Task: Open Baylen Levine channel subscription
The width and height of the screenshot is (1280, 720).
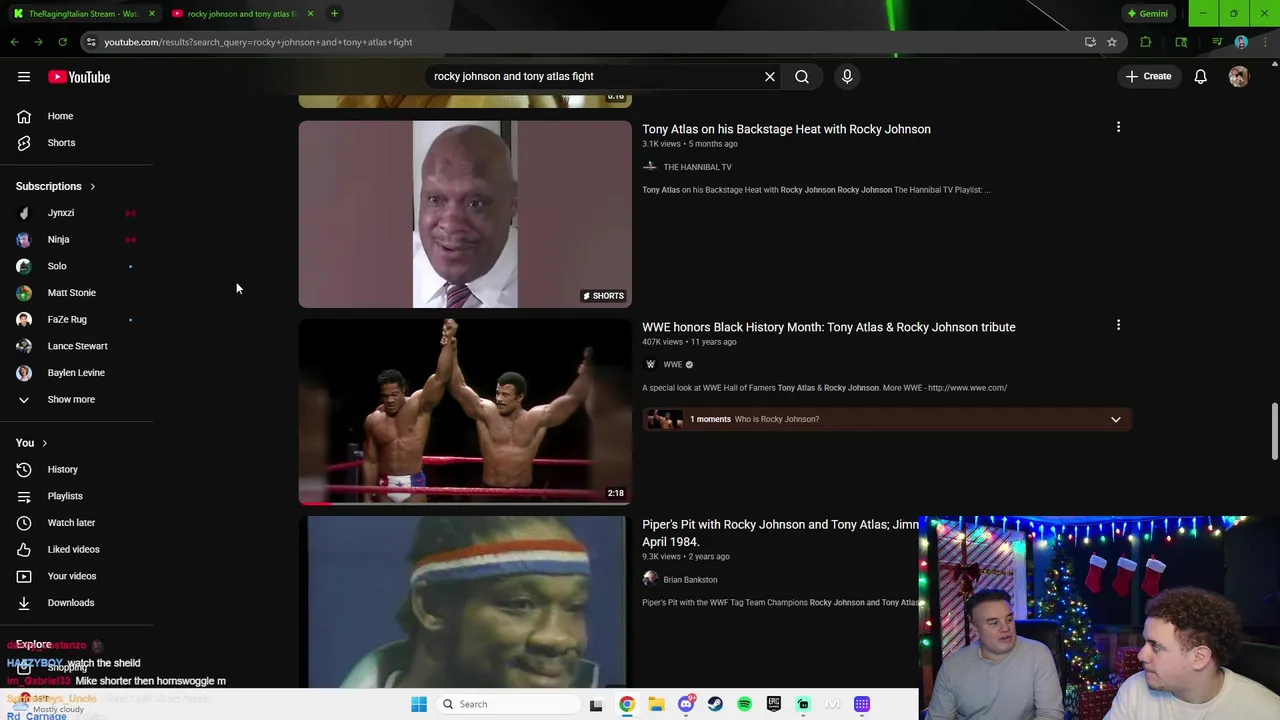Action: (x=76, y=372)
